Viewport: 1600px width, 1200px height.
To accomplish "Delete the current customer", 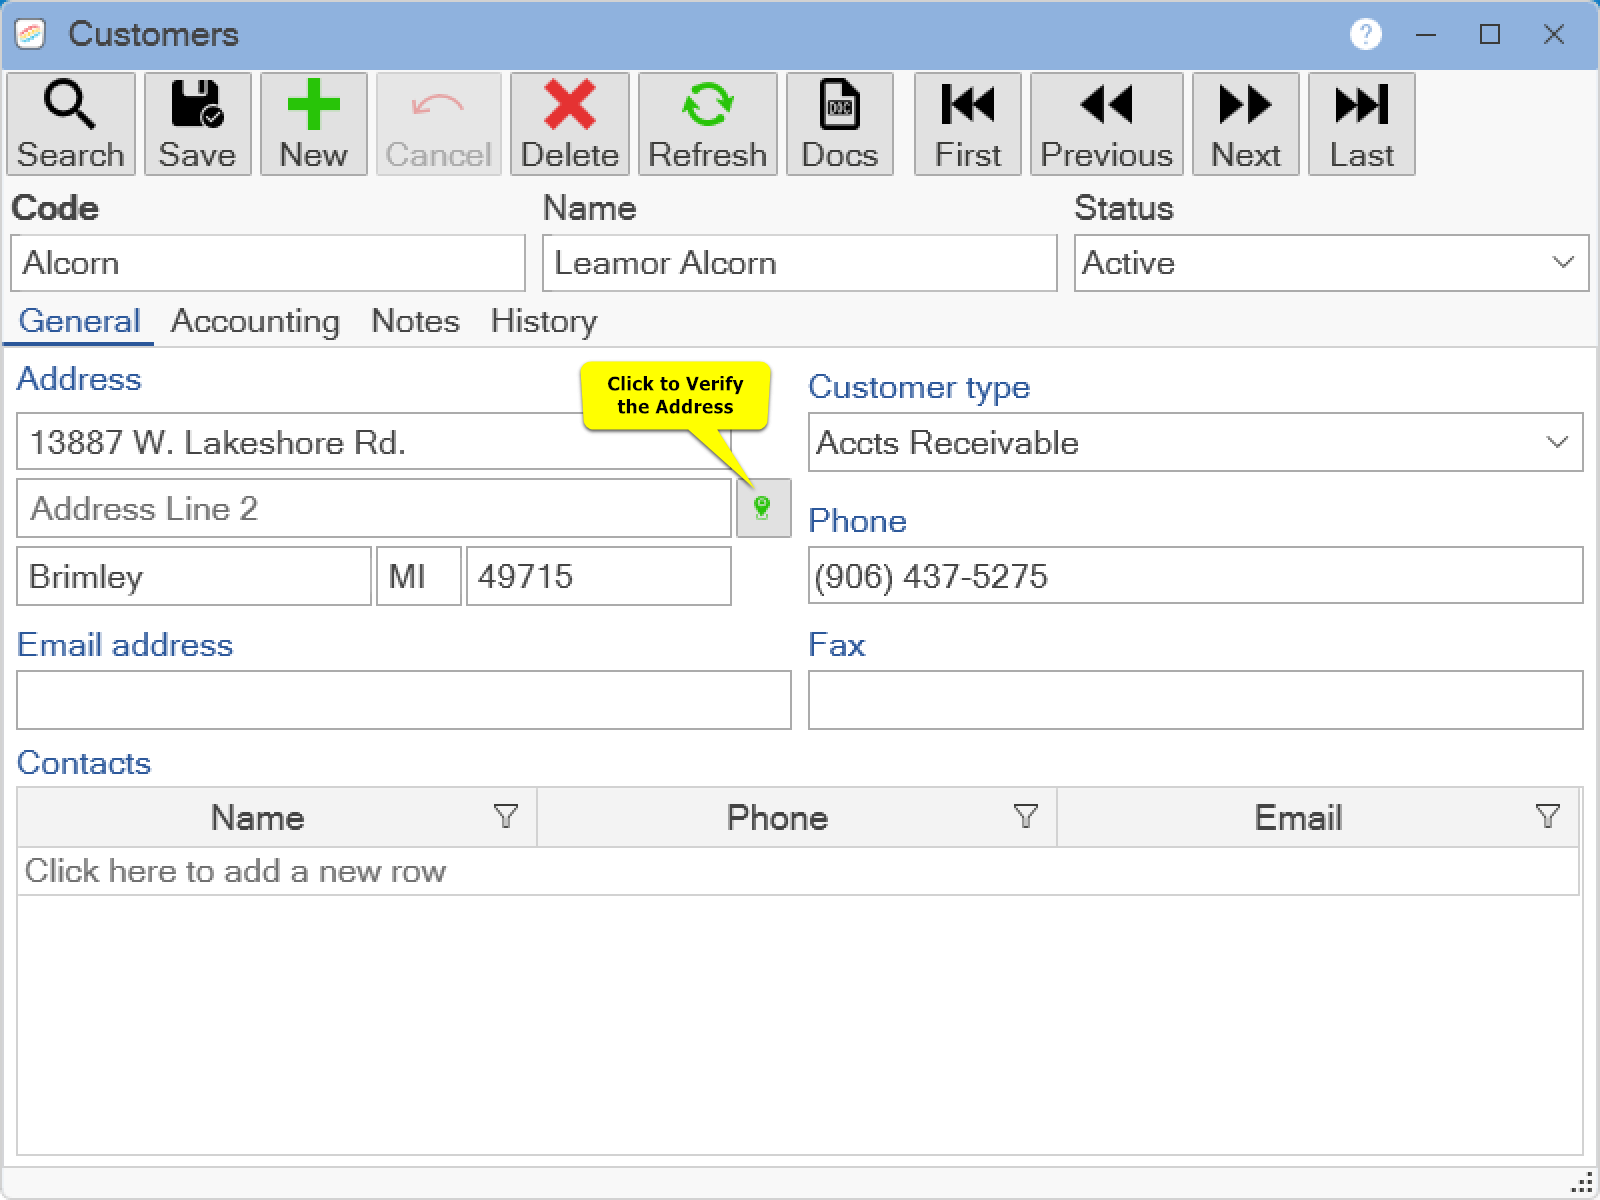I will pos(569,124).
